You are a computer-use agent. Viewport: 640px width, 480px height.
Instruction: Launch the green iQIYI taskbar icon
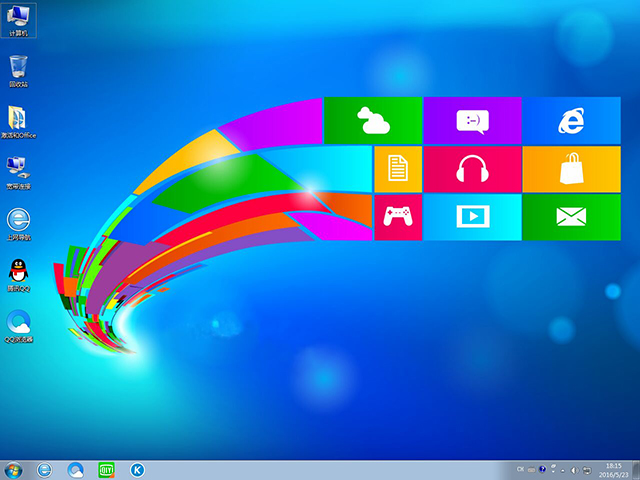[x=107, y=470]
